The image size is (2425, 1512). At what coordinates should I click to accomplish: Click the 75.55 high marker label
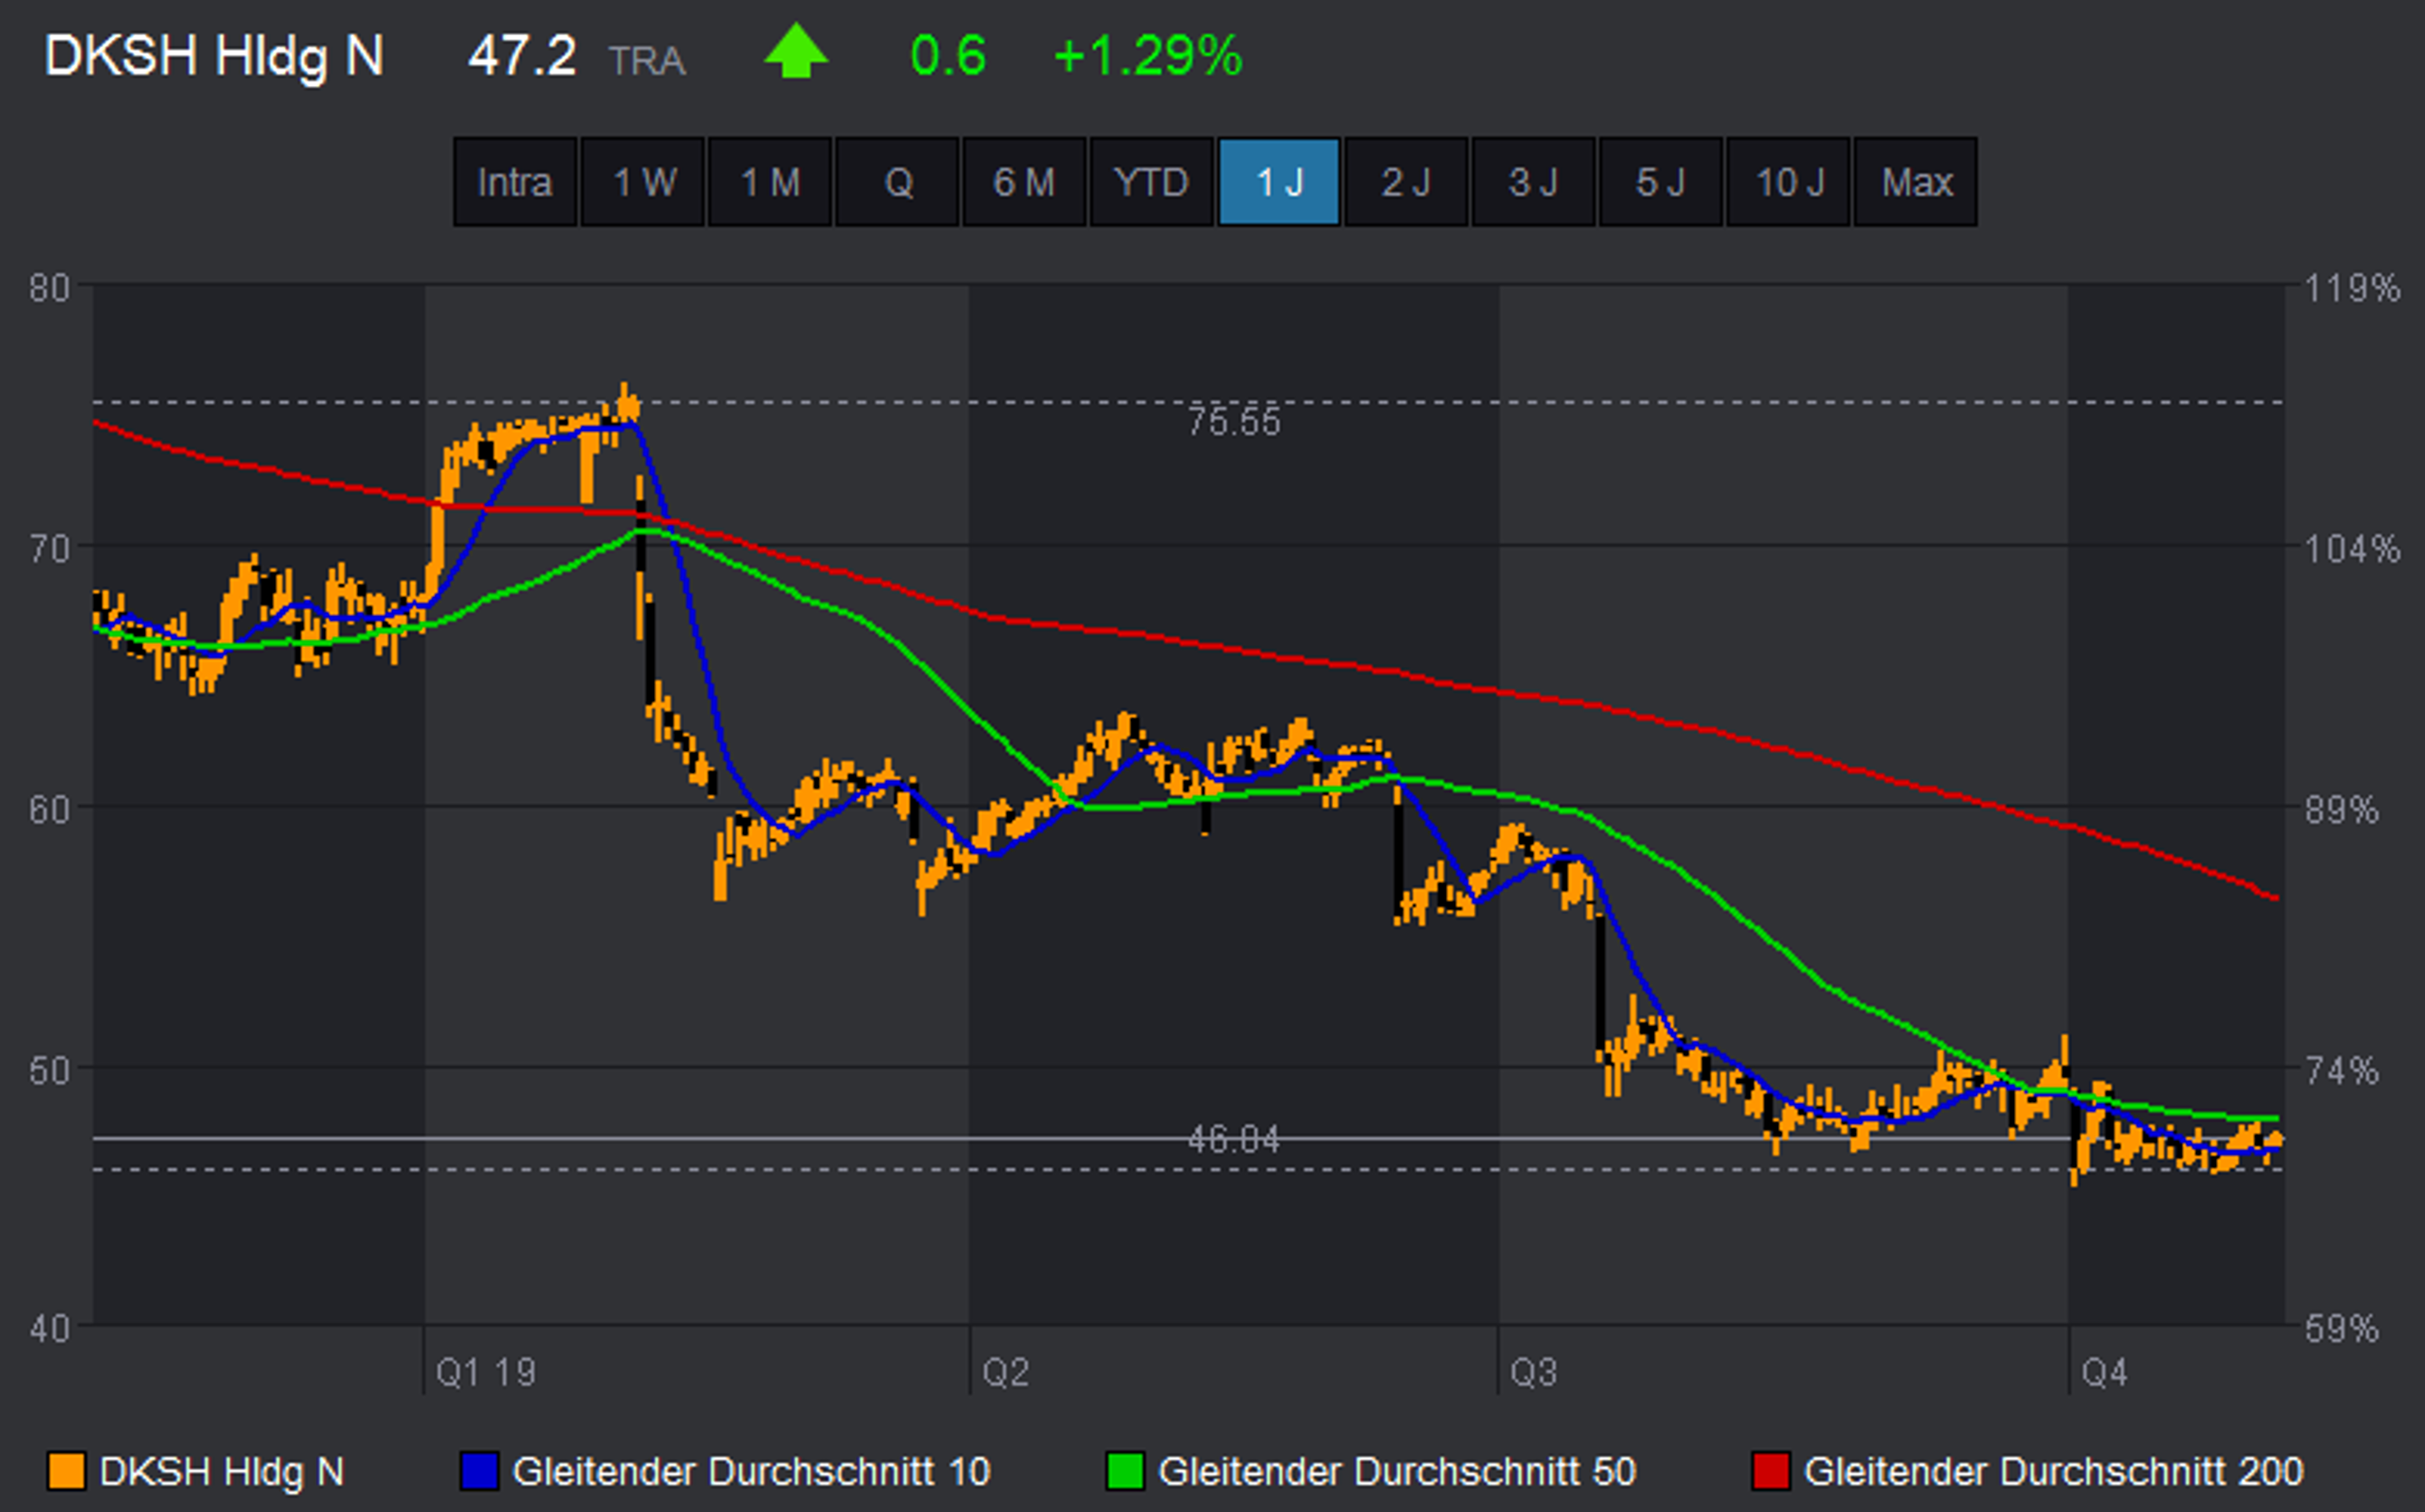(x=1233, y=422)
